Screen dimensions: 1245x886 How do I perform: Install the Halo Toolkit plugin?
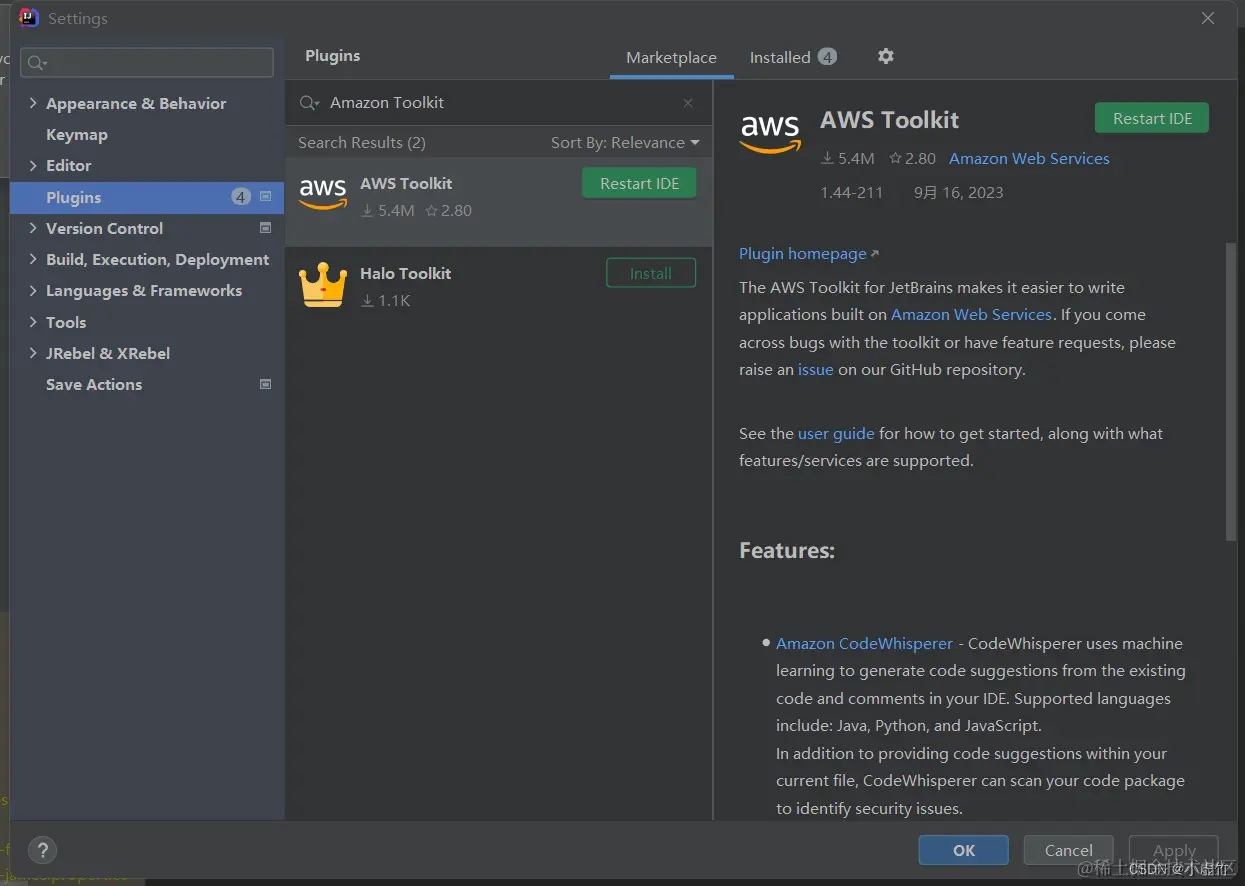(651, 273)
